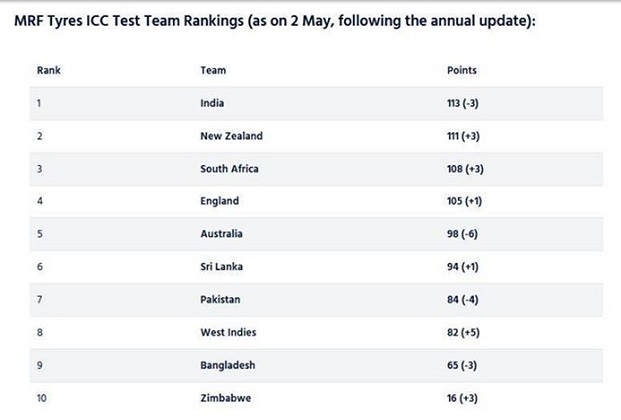Click the Team column header
Viewport: 621px width, 420px height.
pyautogui.click(x=213, y=70)
